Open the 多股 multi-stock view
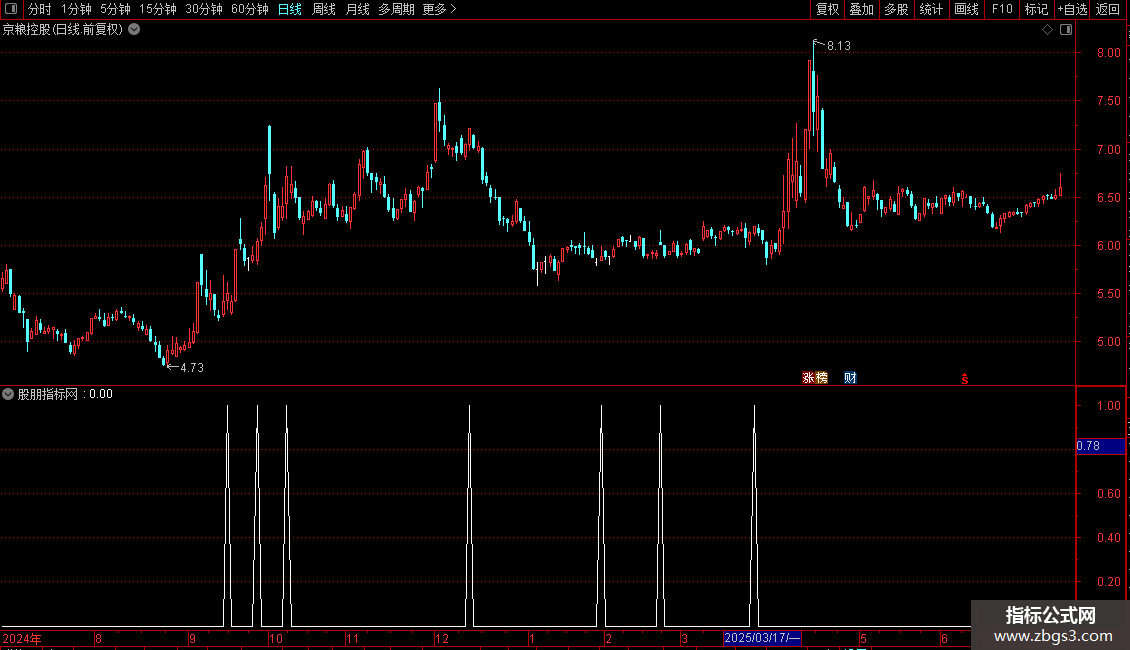Viewport: 1130px width, 650px height. click(x=897, y=9)
